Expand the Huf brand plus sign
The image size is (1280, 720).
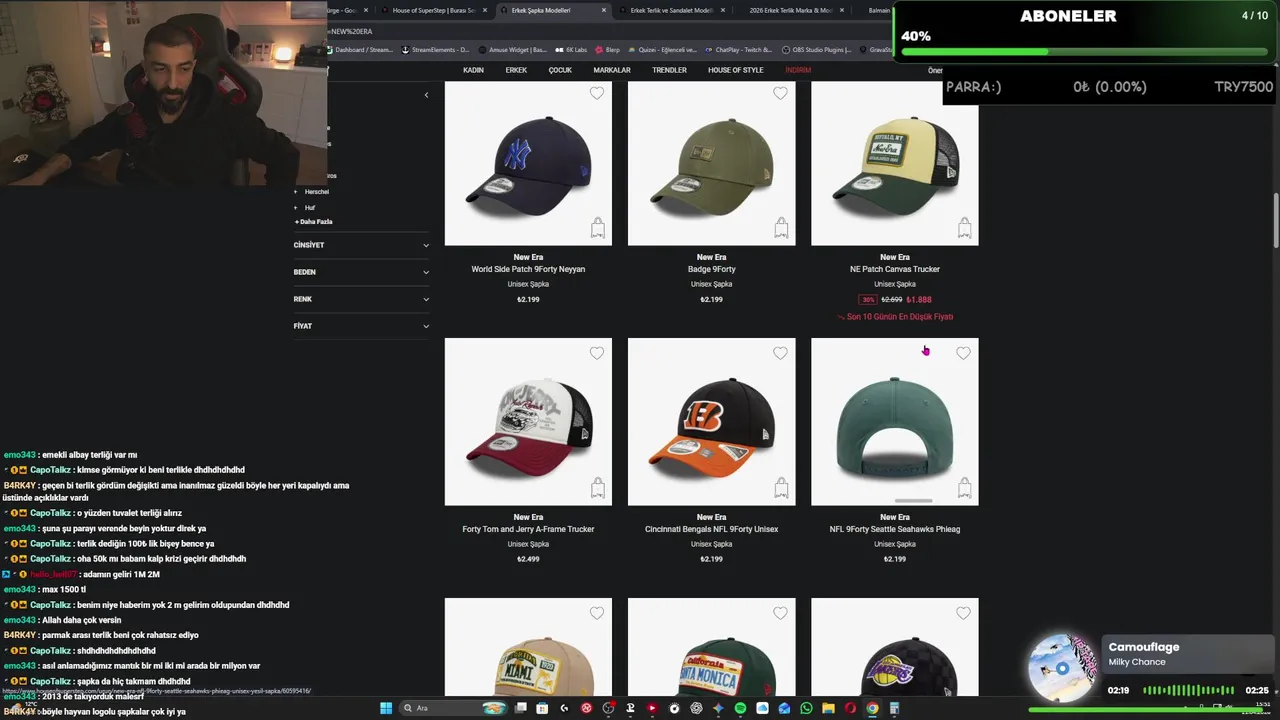[296, 207]
